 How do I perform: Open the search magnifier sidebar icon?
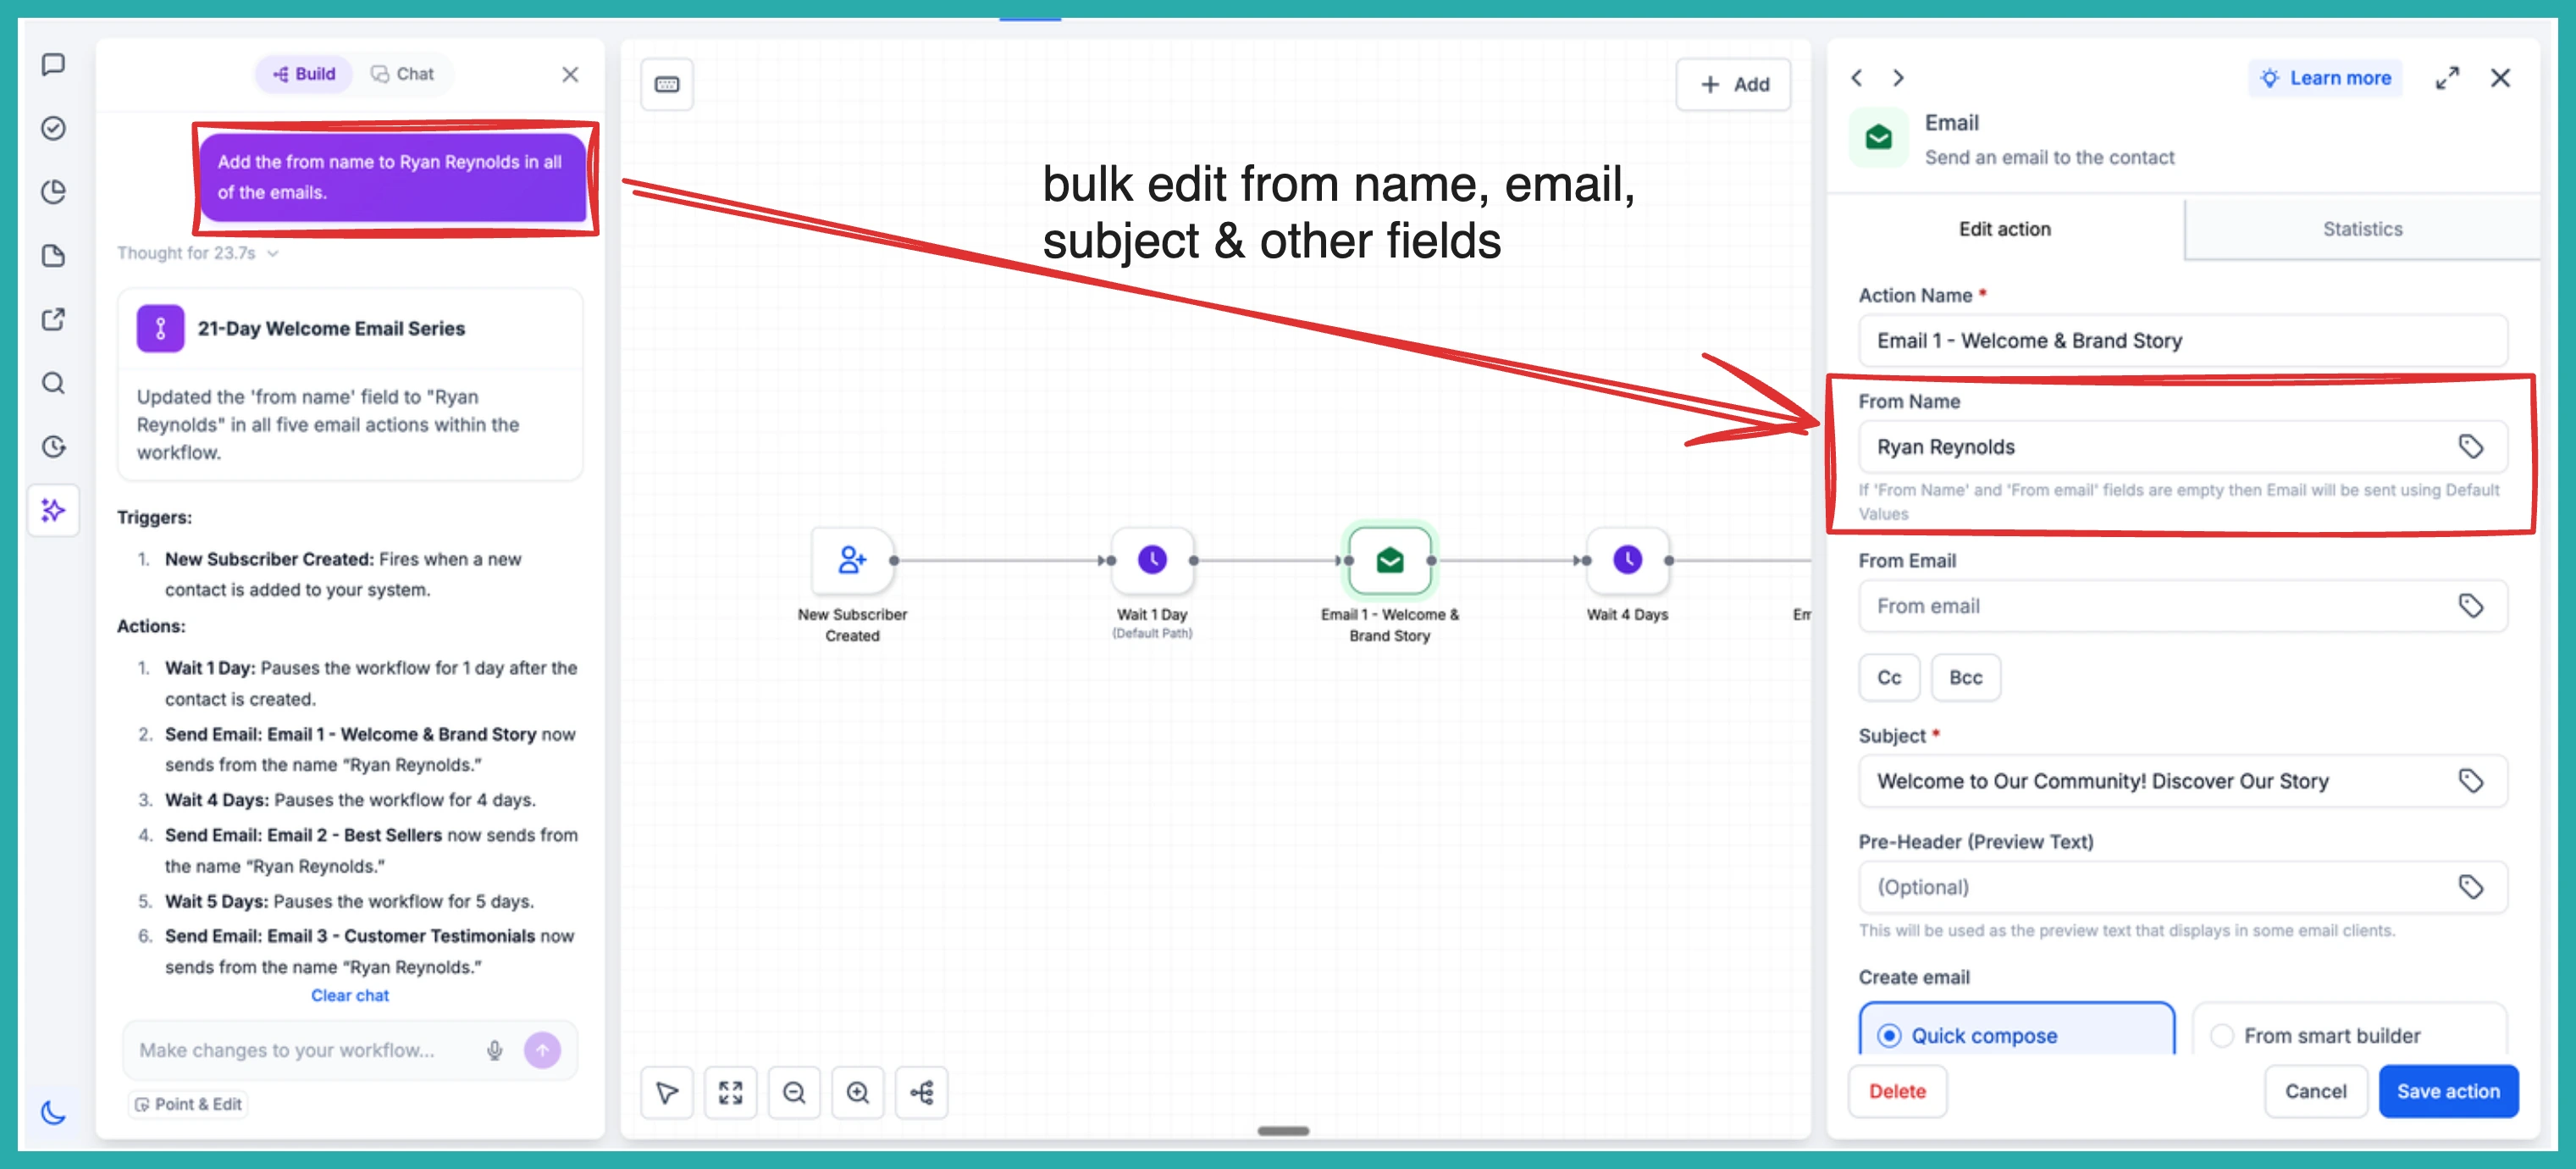click(54, 383)
